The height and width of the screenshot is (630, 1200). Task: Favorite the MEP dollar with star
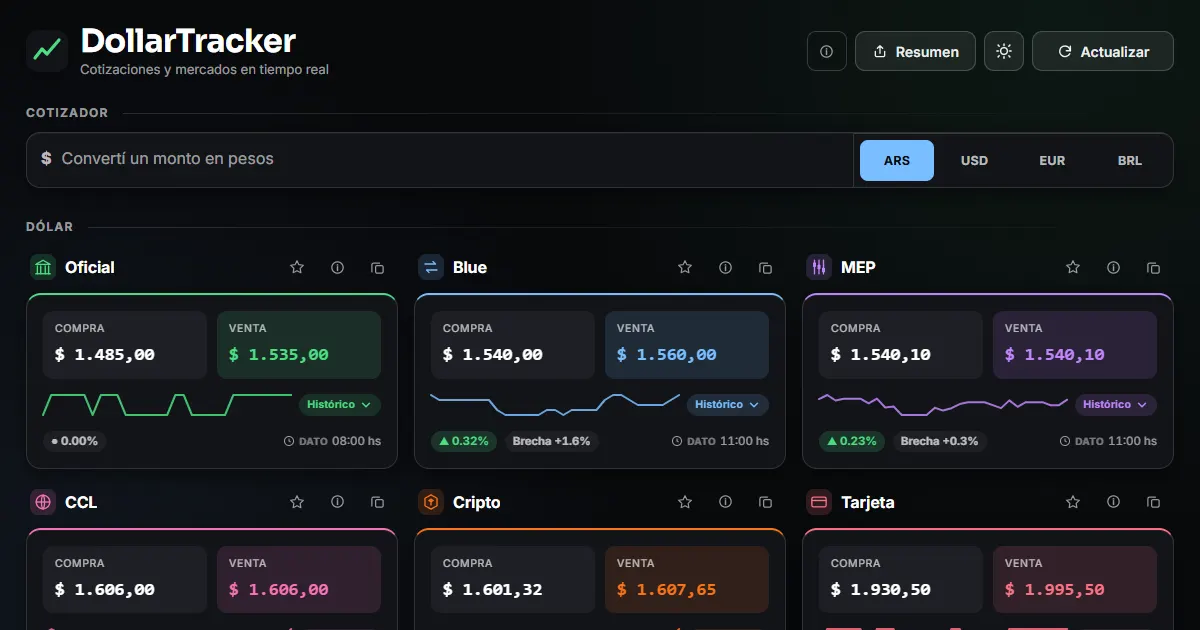pyautogui.click(x=1073, y=267)
